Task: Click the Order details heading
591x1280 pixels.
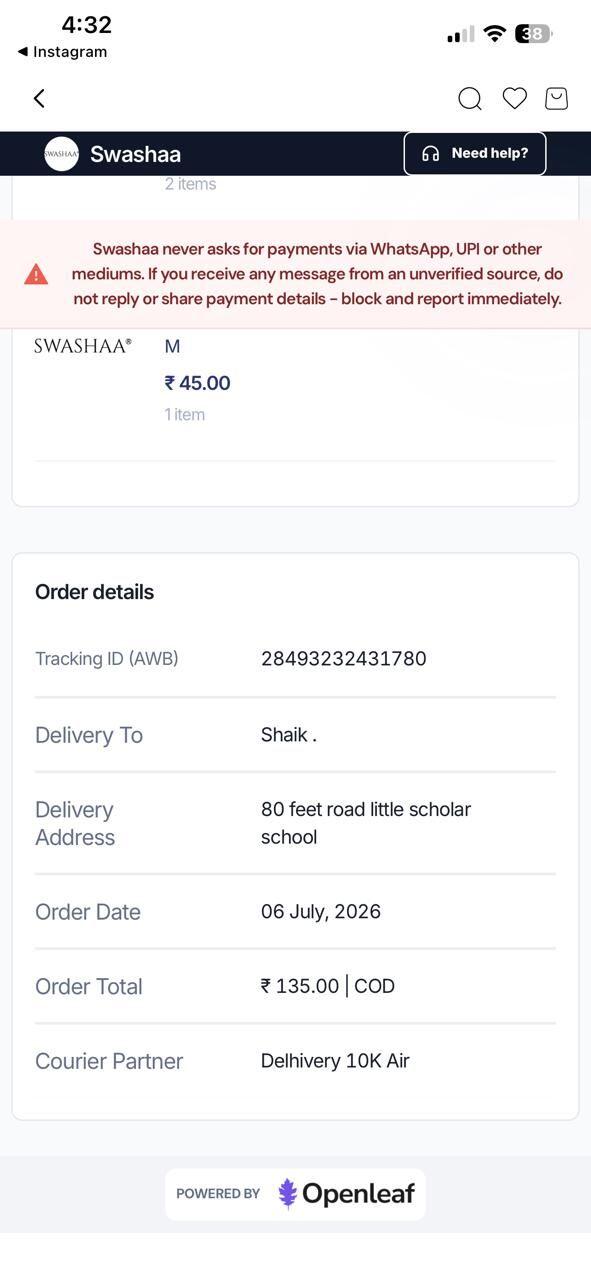Action: pos(94,592)
